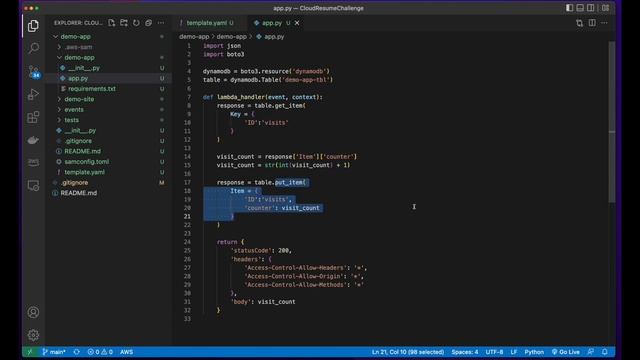Screen dimensions: 640x360
Task: Split the editor to the right
Action: 592,23
